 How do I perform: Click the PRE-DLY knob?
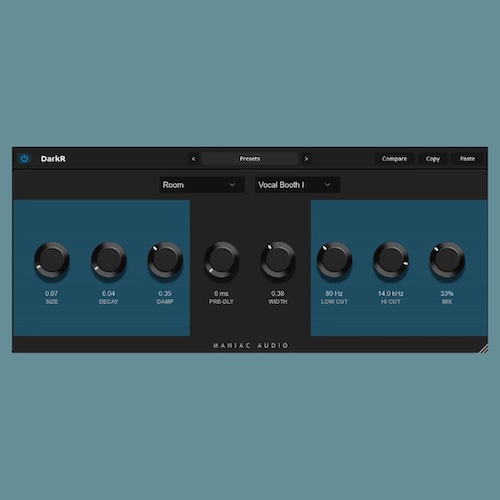click(x=221, y=260)
